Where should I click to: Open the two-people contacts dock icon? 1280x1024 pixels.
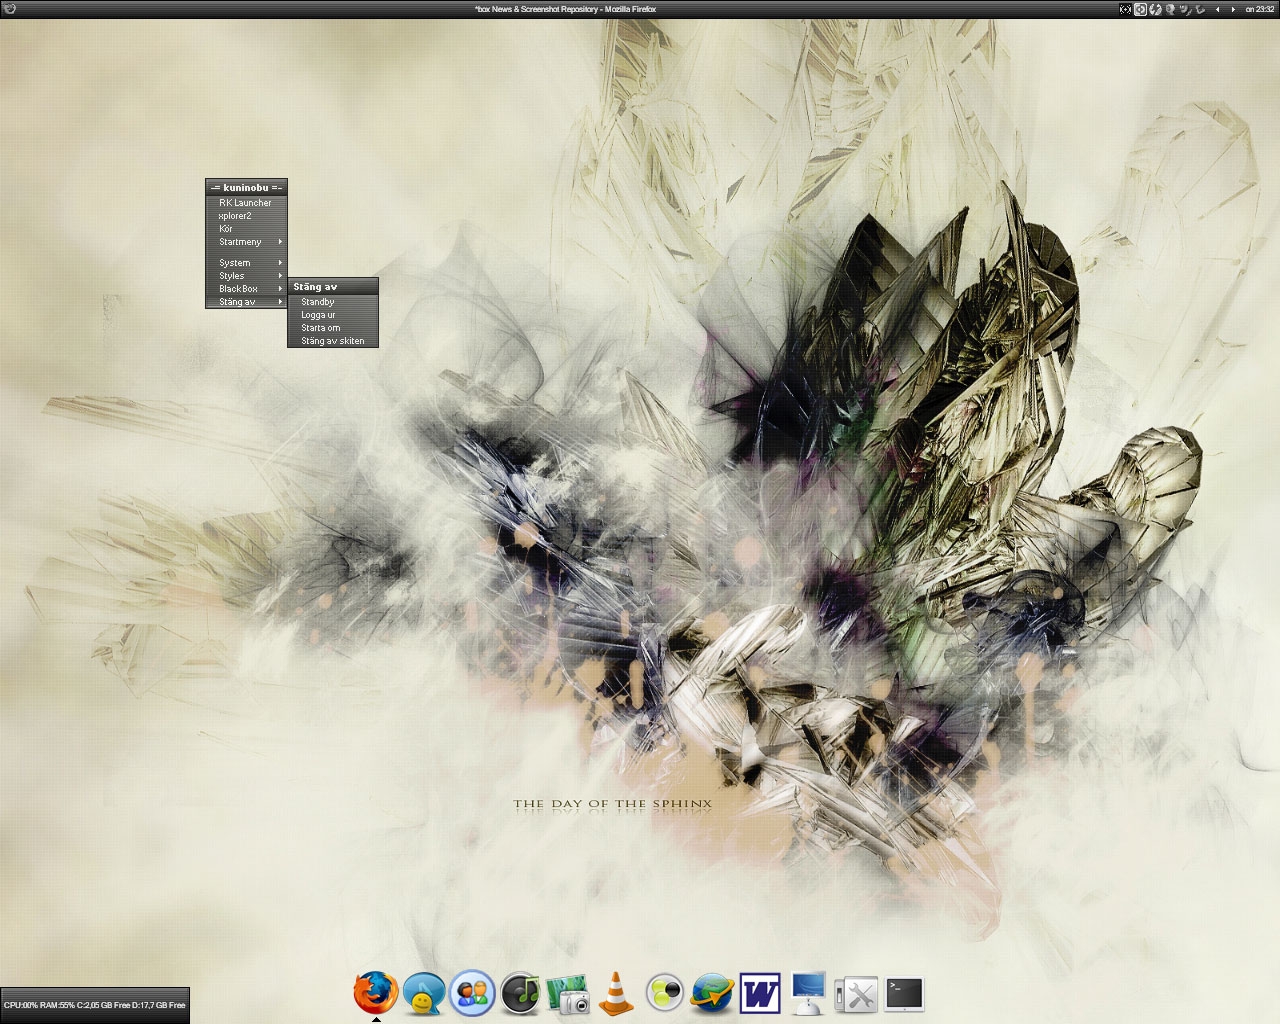[x=472, y=993]
